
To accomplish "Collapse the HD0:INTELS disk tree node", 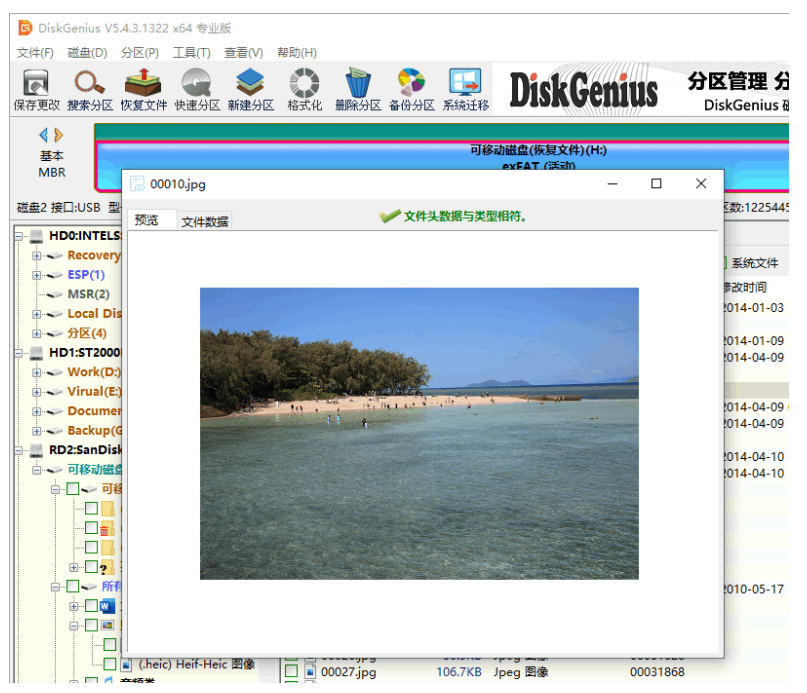I will click(21, 236).
